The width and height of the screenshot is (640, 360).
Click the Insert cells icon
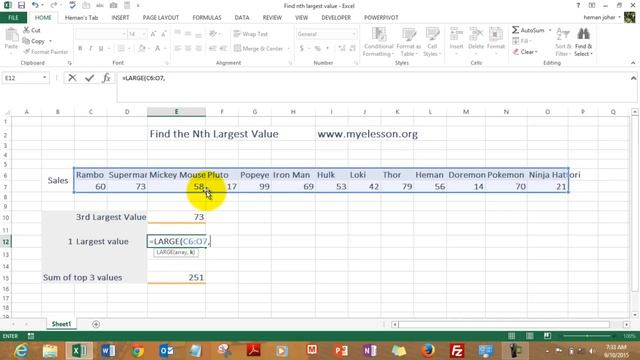456,34
